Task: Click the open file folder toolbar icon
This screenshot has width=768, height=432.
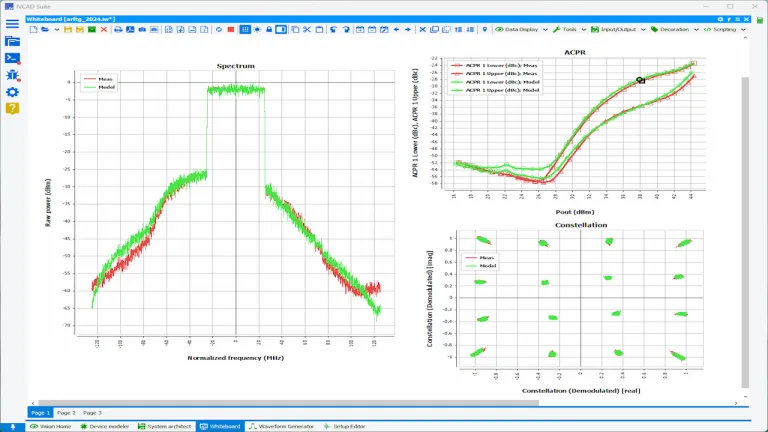Action: (x=45, y=29)
